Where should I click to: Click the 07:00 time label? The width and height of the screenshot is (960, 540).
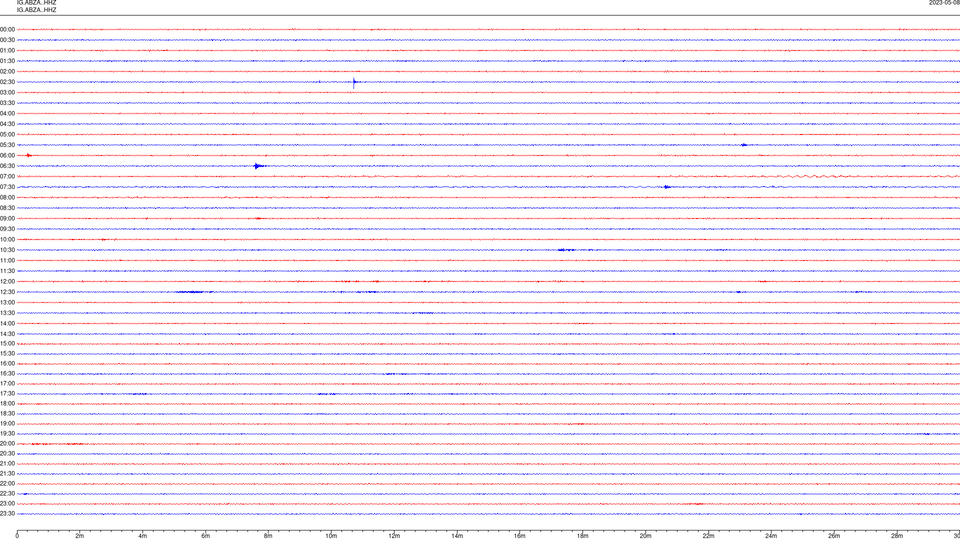click(x=7, y=176)
